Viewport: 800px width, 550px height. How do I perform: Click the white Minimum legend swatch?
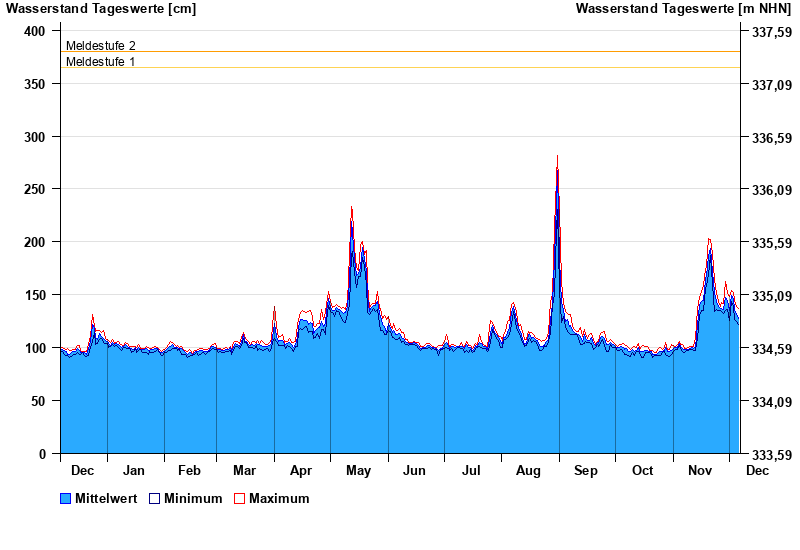tap(154, 499)
